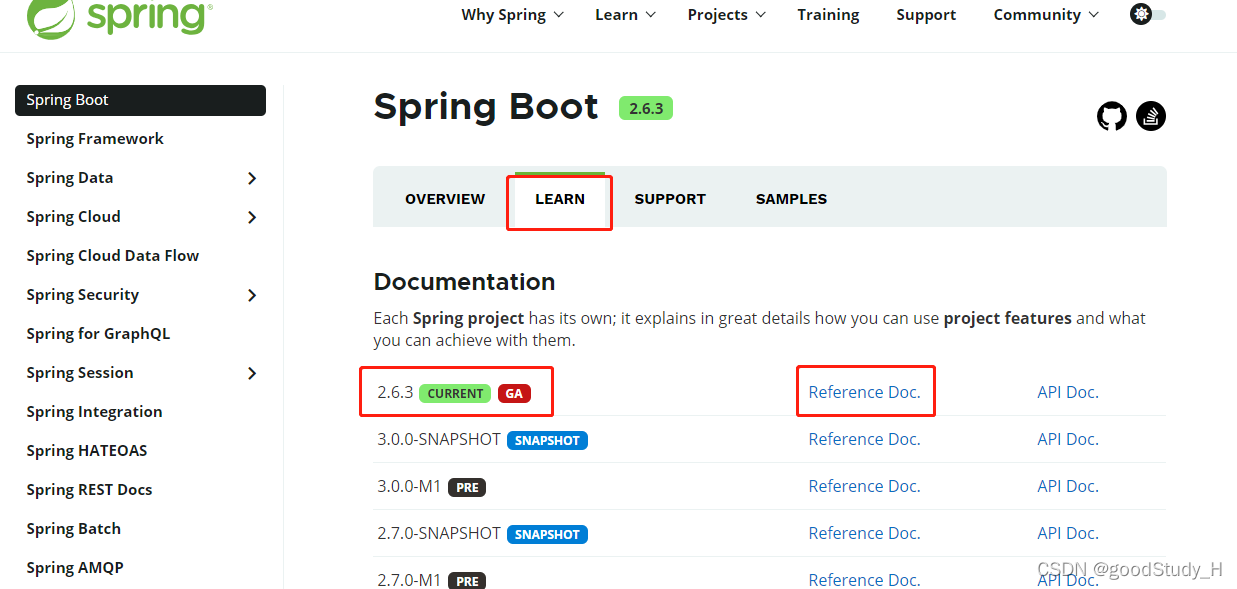The width and height of the screenshot is (1237, 589).
Task: Open the Learn dropdown in top navigation
Action: coord(625,15)
